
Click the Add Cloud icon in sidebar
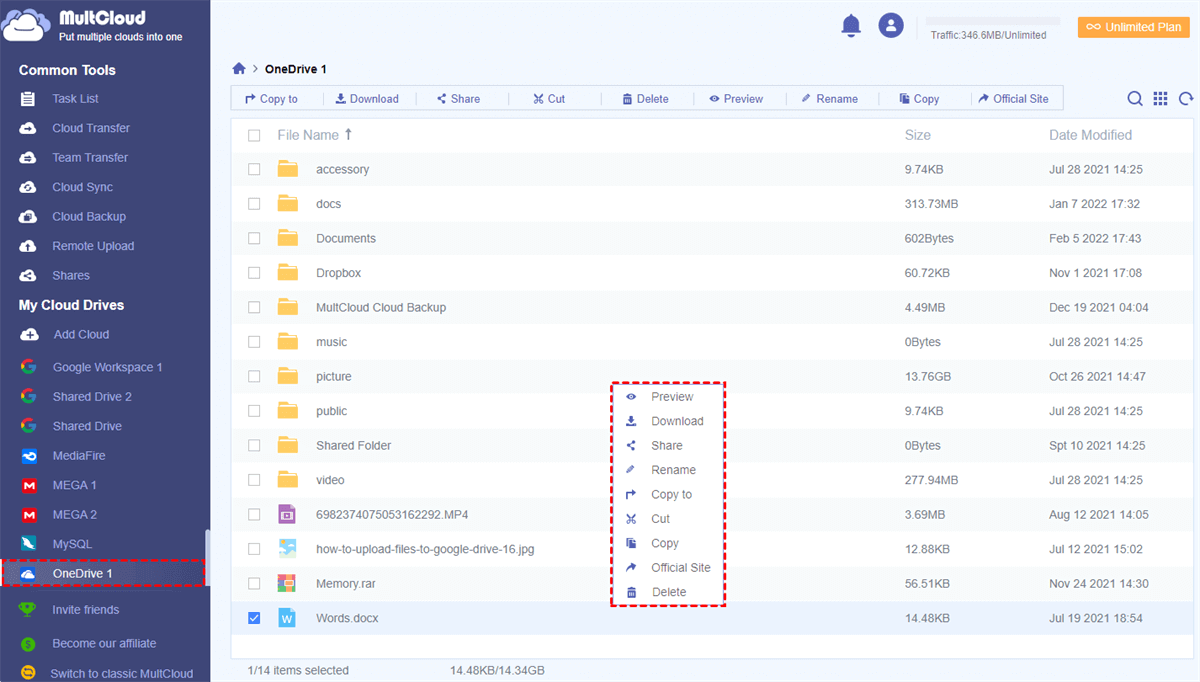[x=30, y=334]
